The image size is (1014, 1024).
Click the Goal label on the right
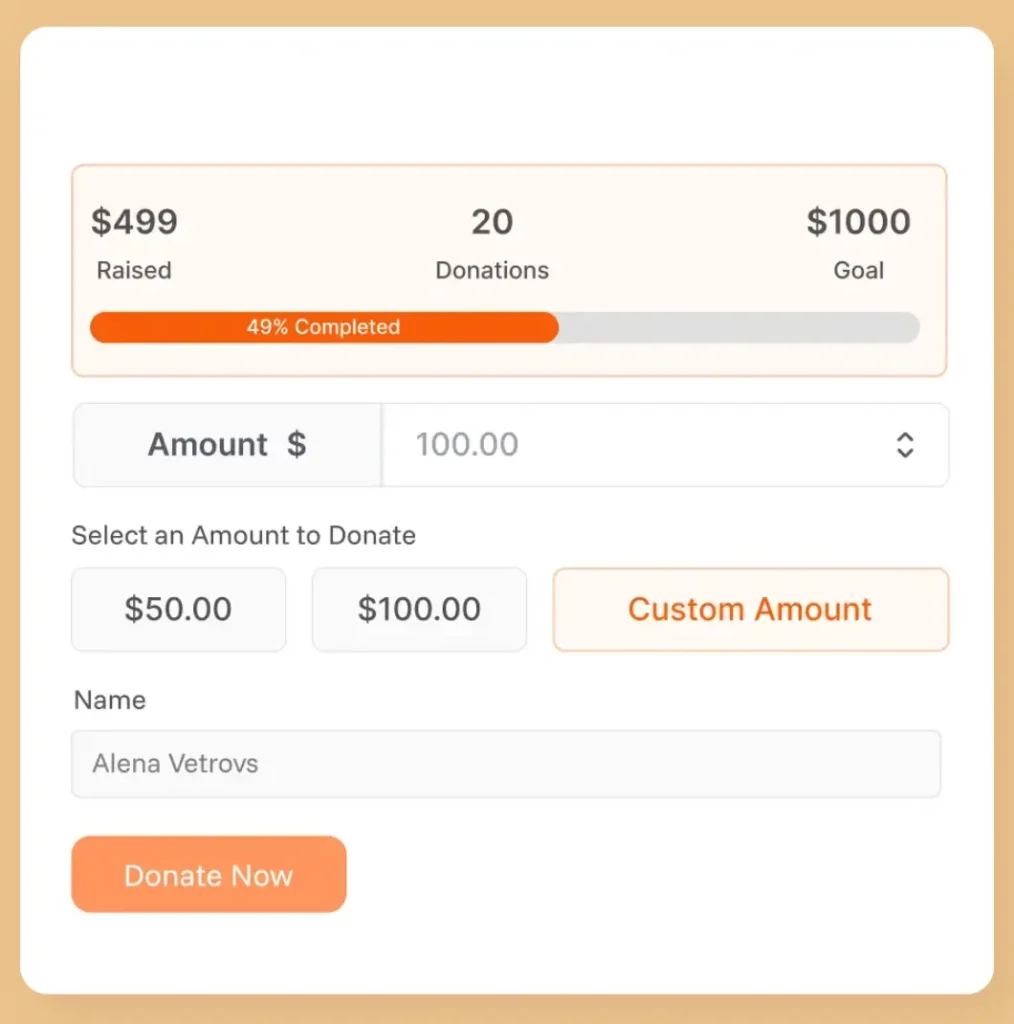click(860, 270)
